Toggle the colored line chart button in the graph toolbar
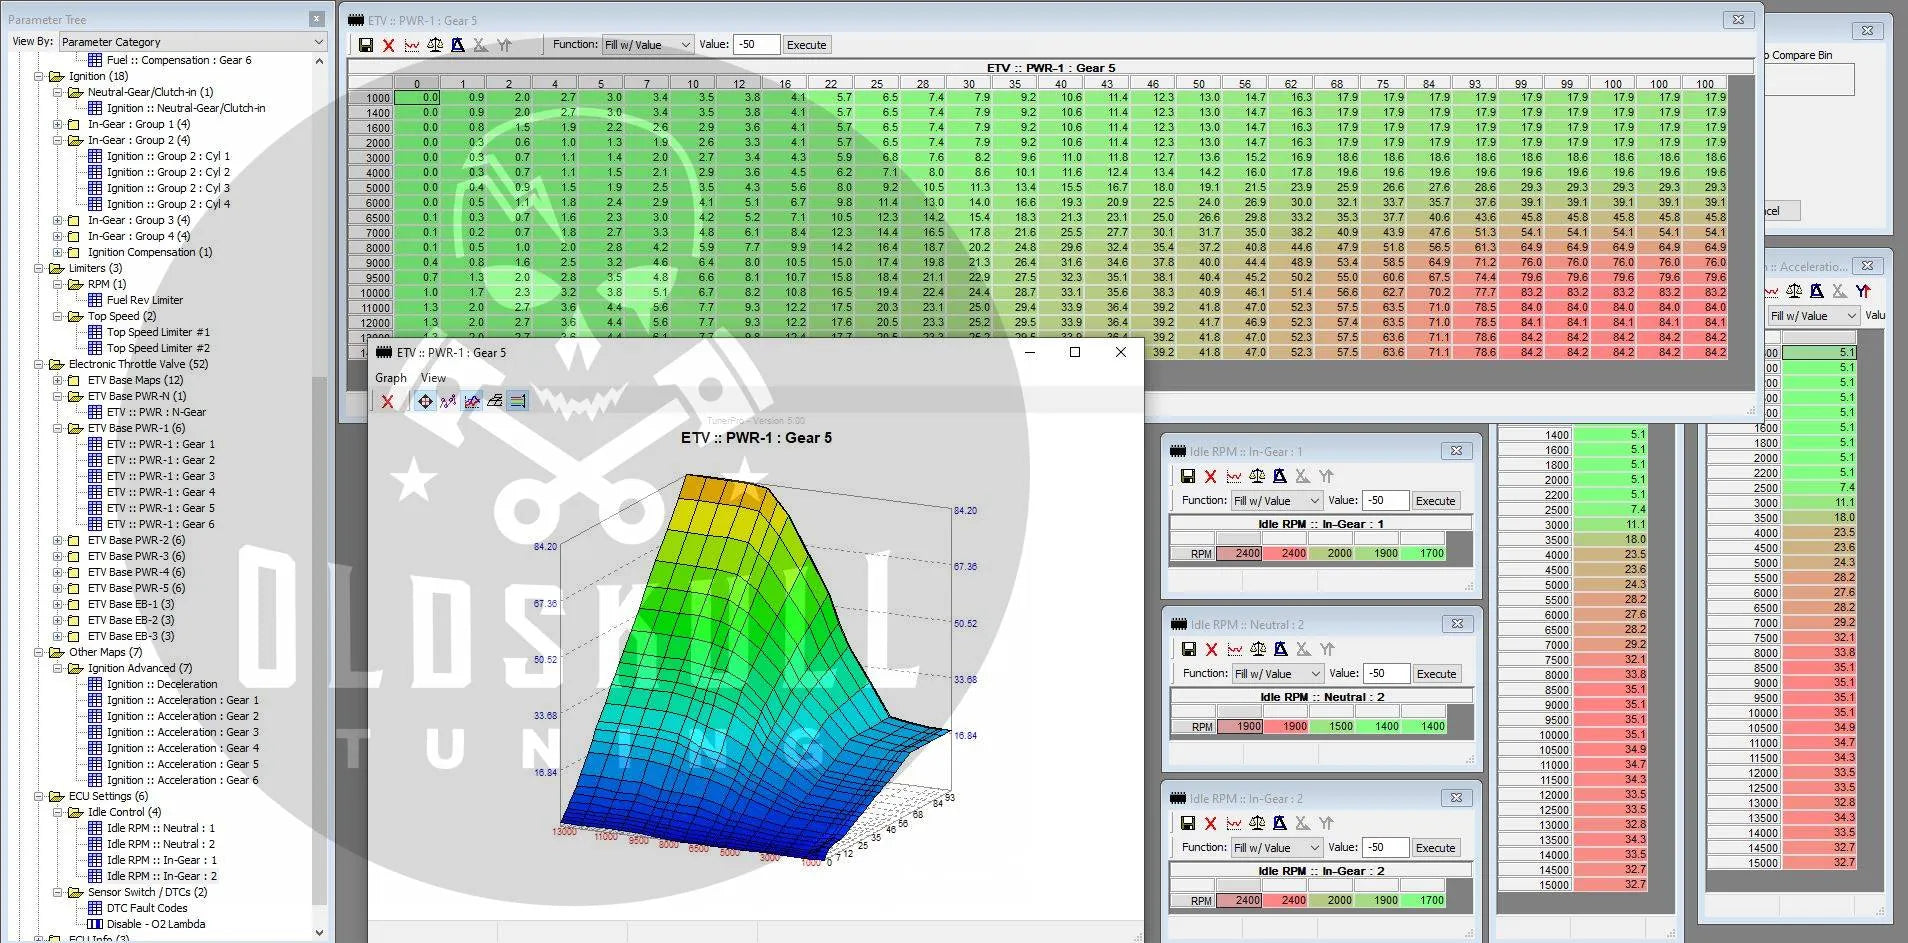1908x943 pixels. (472, 402)
